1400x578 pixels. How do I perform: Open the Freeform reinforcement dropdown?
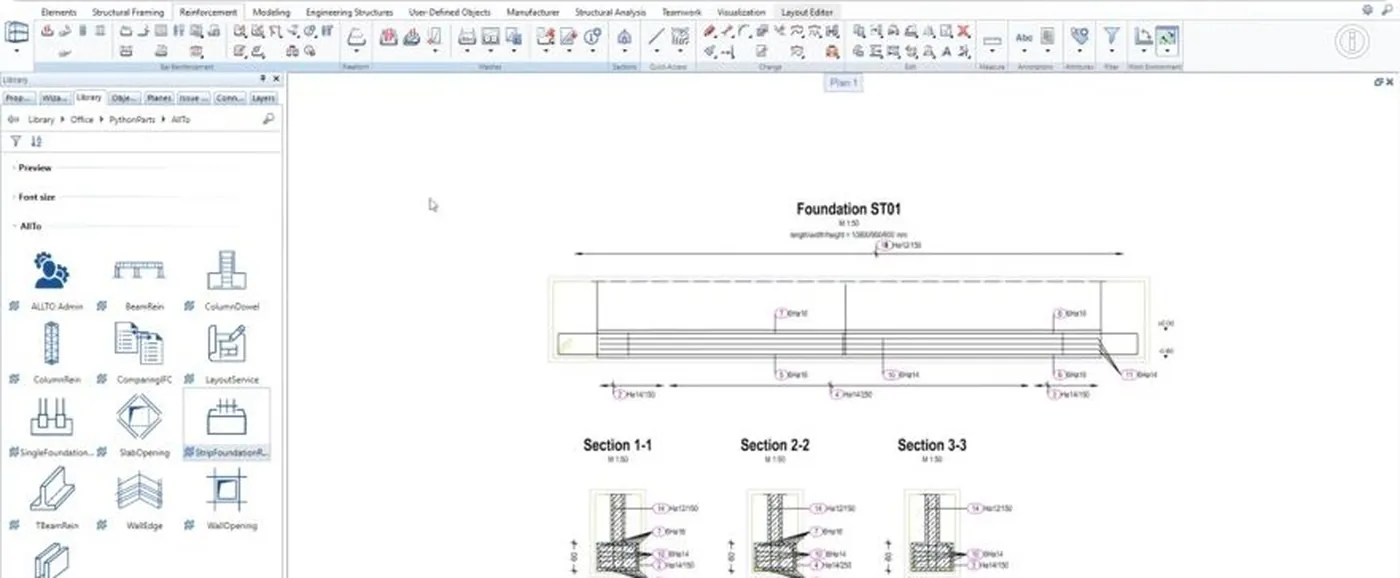(356, 50)
